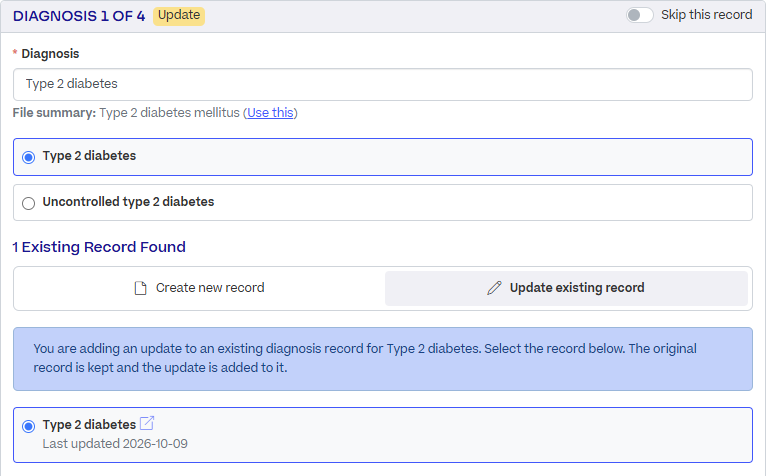Click the DIAGNOSIS 1 OF 4 heading

pos(79,16)
